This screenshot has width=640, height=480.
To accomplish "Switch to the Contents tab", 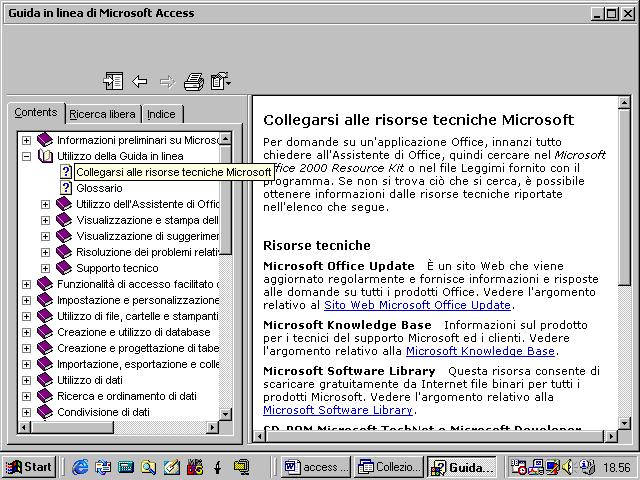I will pyautogui.click(x=36, y=112).
